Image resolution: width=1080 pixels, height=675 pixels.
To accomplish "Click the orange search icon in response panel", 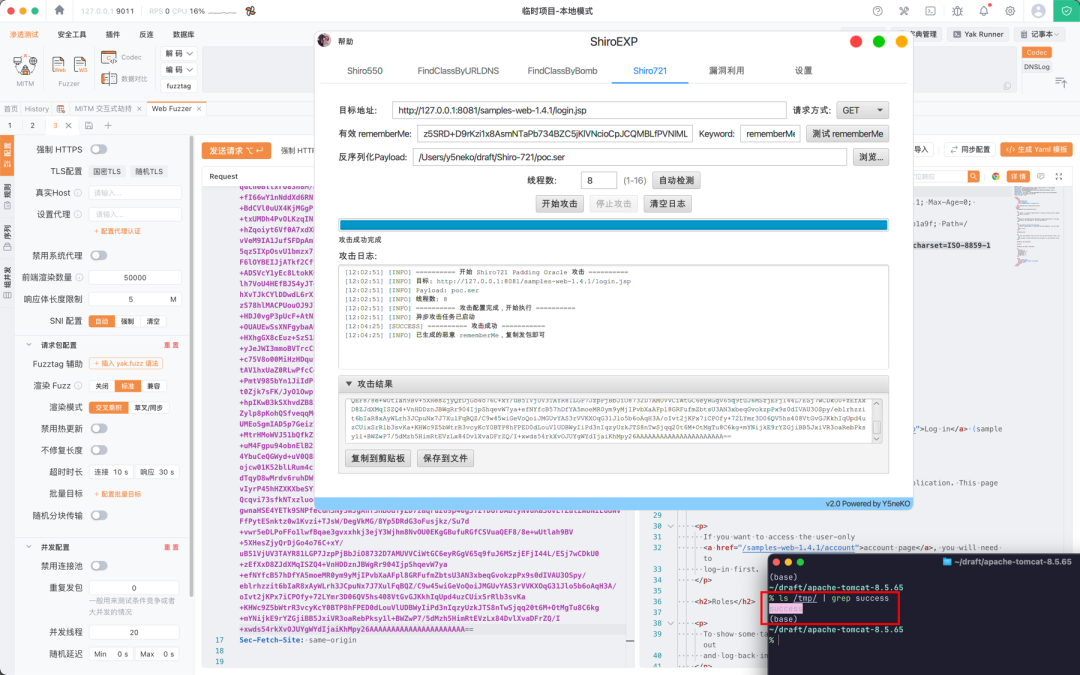I will coord(973,176).
